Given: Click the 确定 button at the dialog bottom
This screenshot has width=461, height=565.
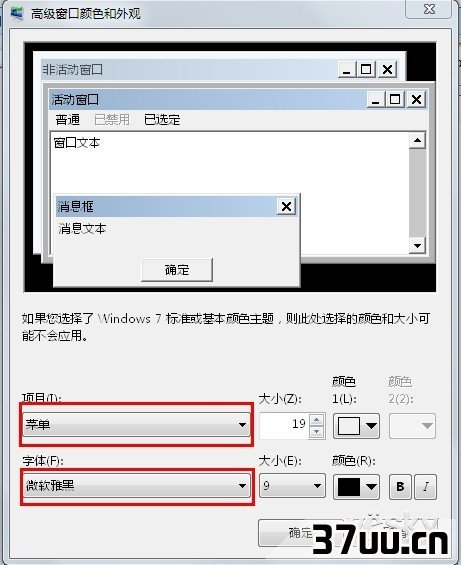Looking at the screenshot, I should pos(300,533).
